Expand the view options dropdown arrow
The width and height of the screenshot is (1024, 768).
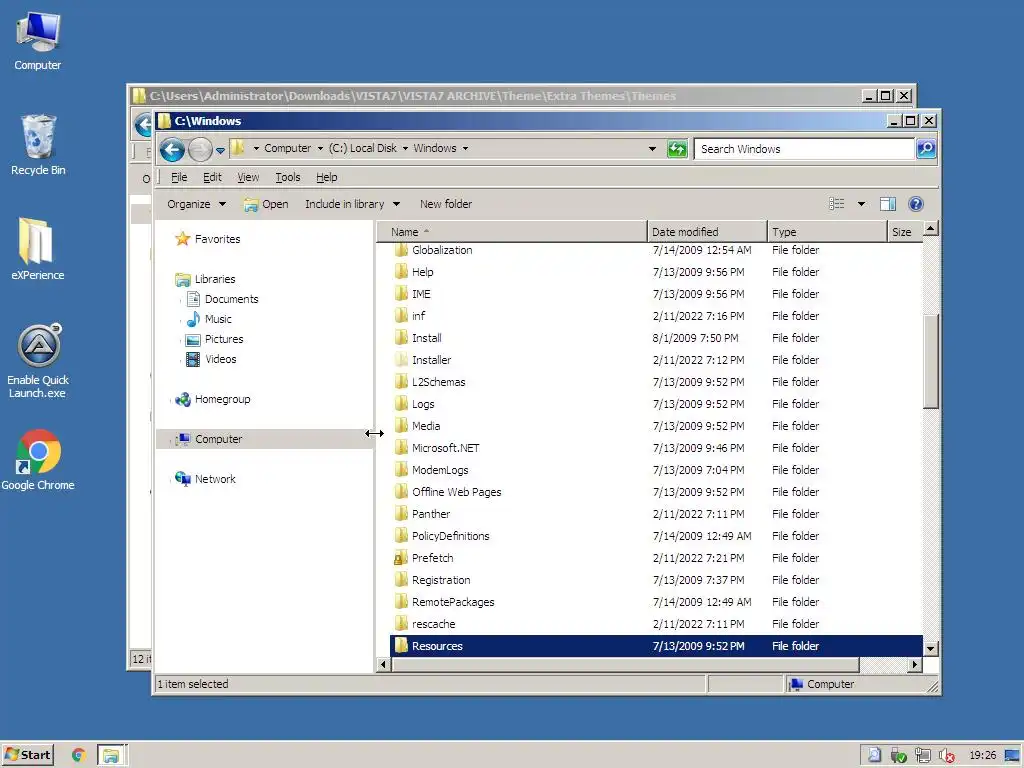[861, 204]
